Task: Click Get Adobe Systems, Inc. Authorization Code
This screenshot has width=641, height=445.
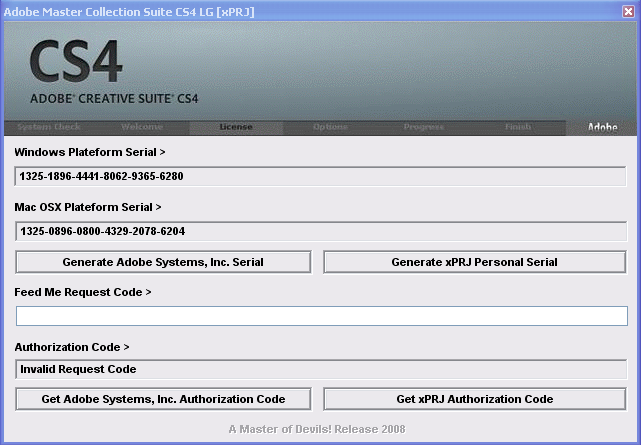Action: click(163, 399)
